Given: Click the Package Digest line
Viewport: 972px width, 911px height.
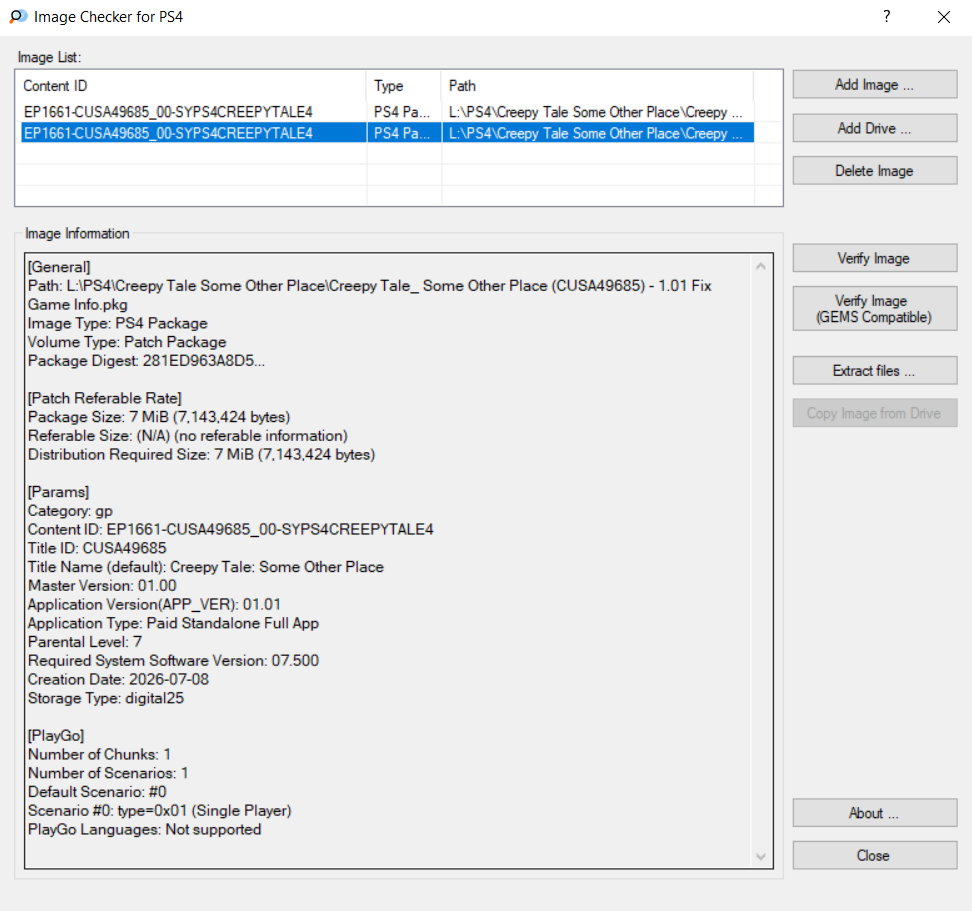Looking at the screenshot, I should tap(146, 361).
